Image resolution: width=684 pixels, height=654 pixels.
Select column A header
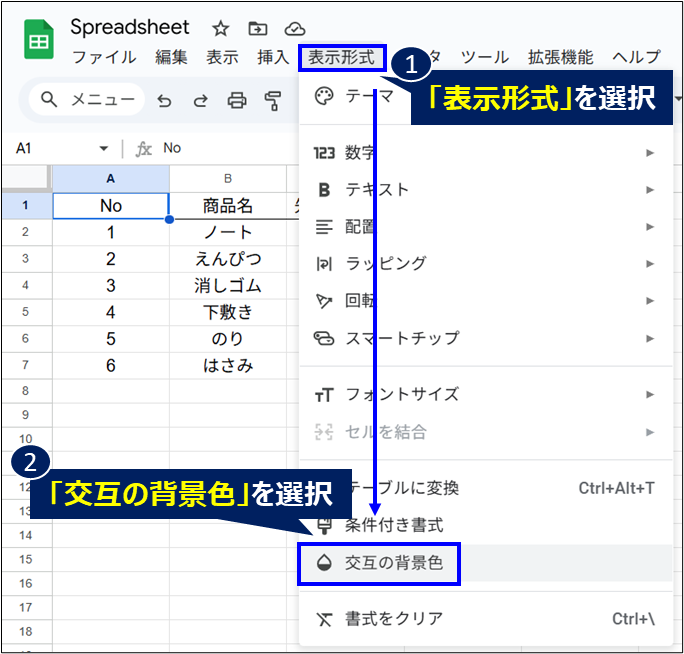click(x=111, y=178)
